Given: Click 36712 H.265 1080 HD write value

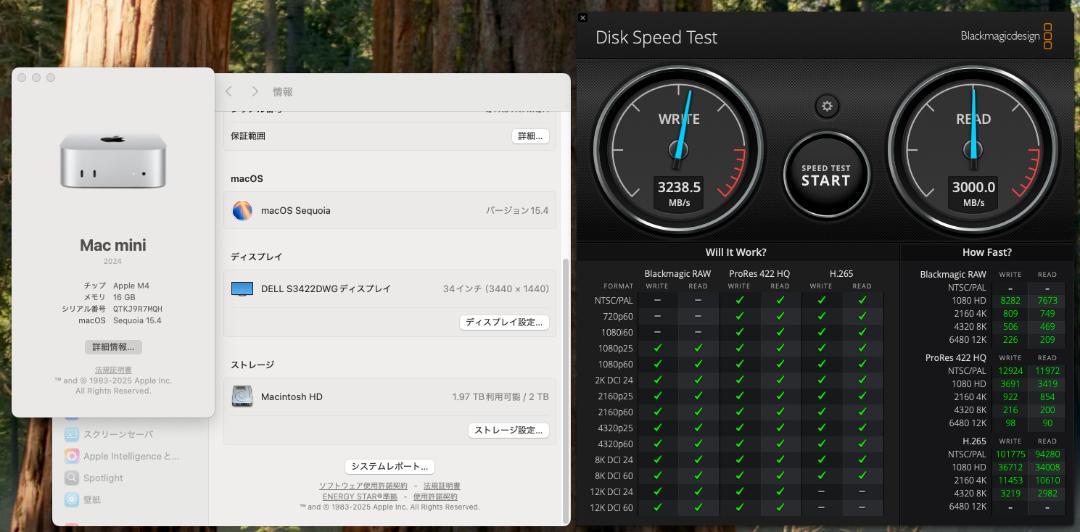Looking at the screenshot, I should click(x=1010, y=467).
